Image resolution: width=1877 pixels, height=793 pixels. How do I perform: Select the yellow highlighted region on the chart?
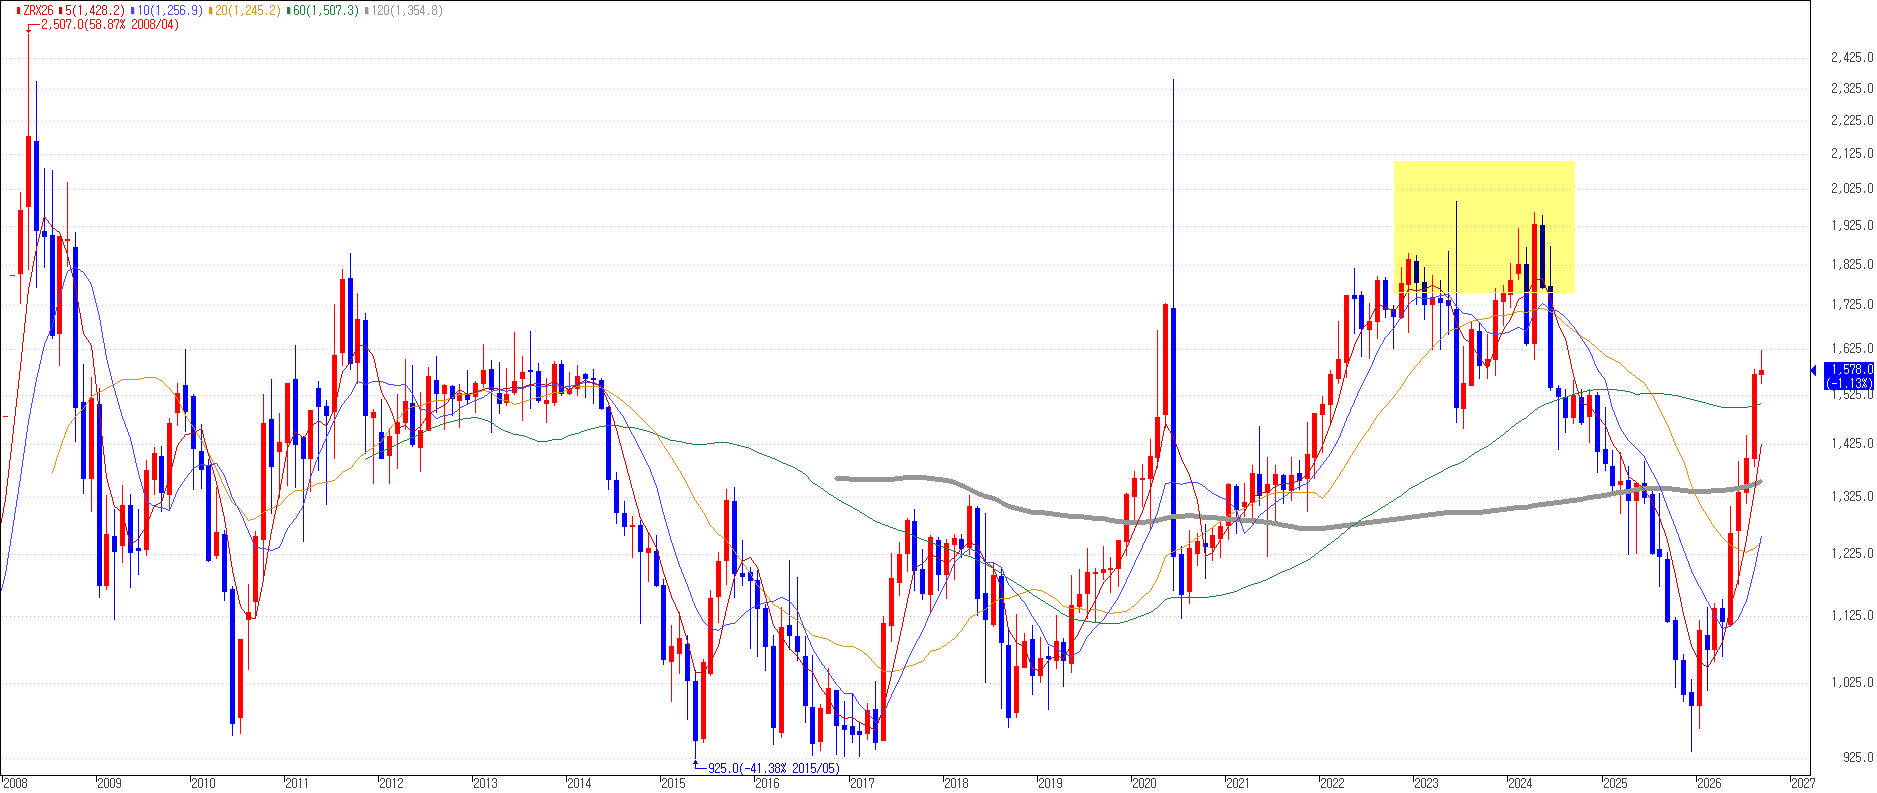point(1484,227)
